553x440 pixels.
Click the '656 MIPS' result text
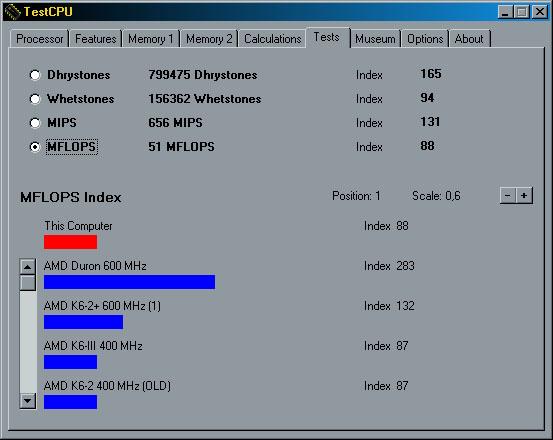175,123
